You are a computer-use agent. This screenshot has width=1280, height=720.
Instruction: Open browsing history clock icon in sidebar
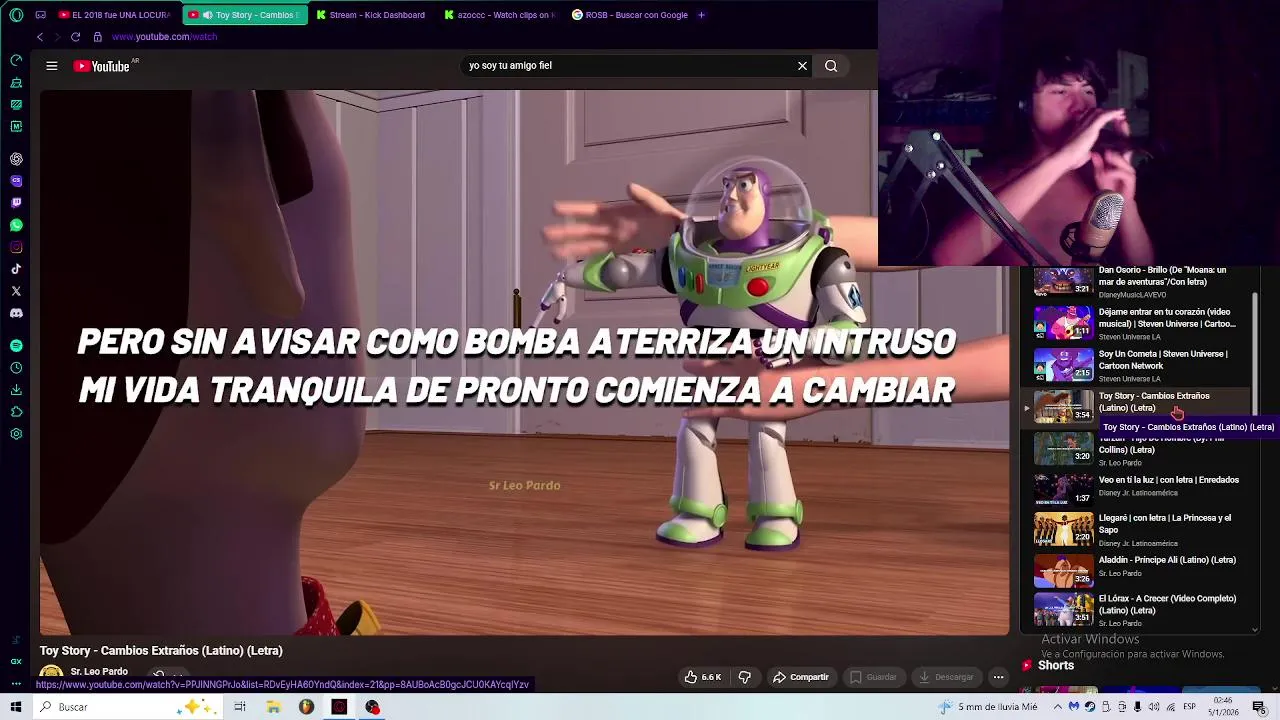(16, 368)
